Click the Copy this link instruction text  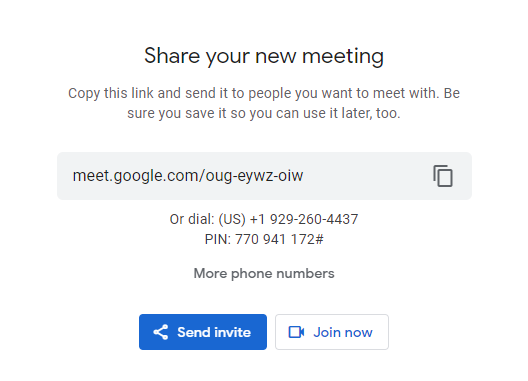264,103
